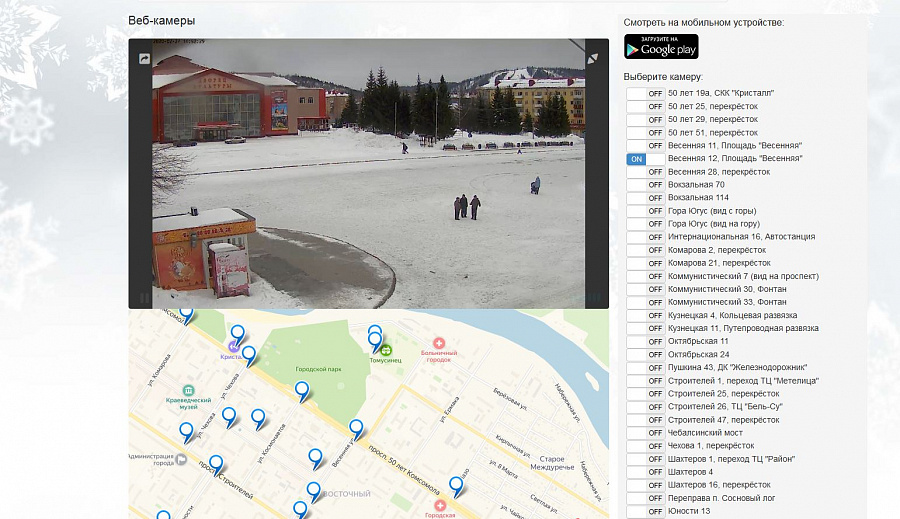
Task: Click the Кристалл venue icon on map
Action: [233, 346]
